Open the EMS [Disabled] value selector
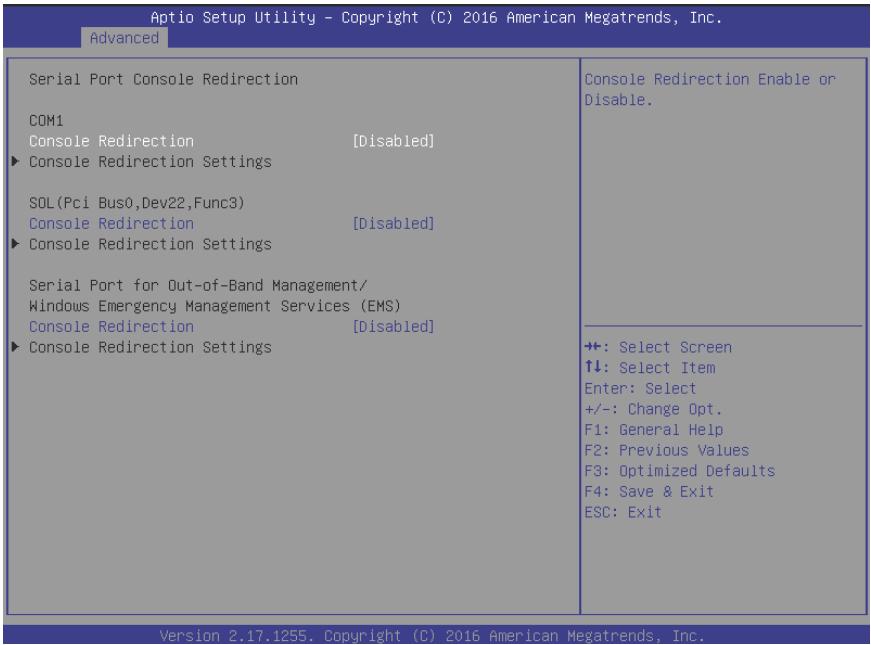 point(393,327)
